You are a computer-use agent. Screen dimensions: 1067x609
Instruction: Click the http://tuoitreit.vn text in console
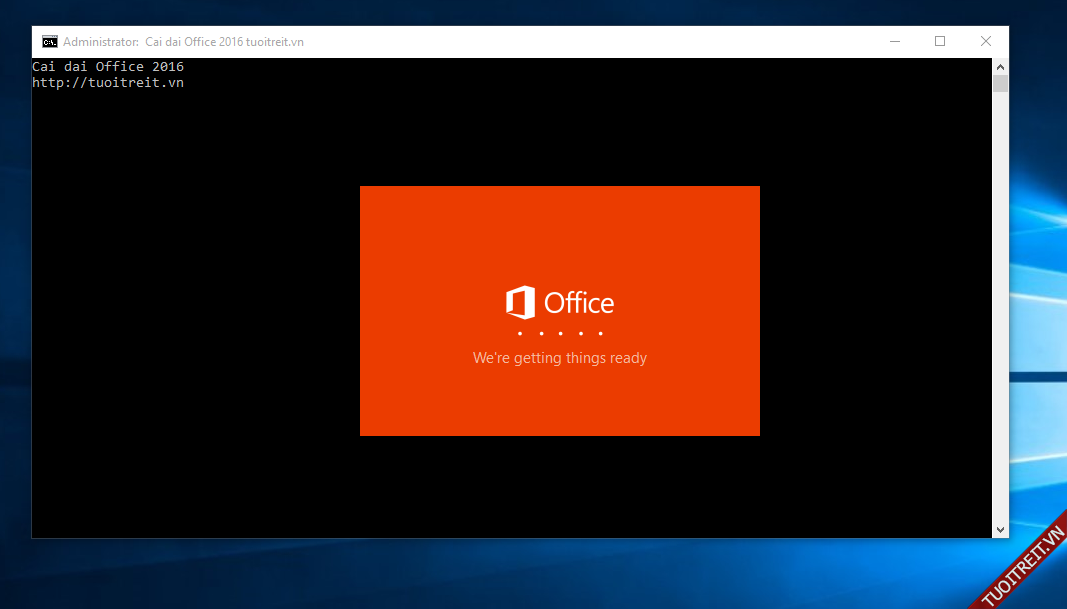tap(108, 83)
